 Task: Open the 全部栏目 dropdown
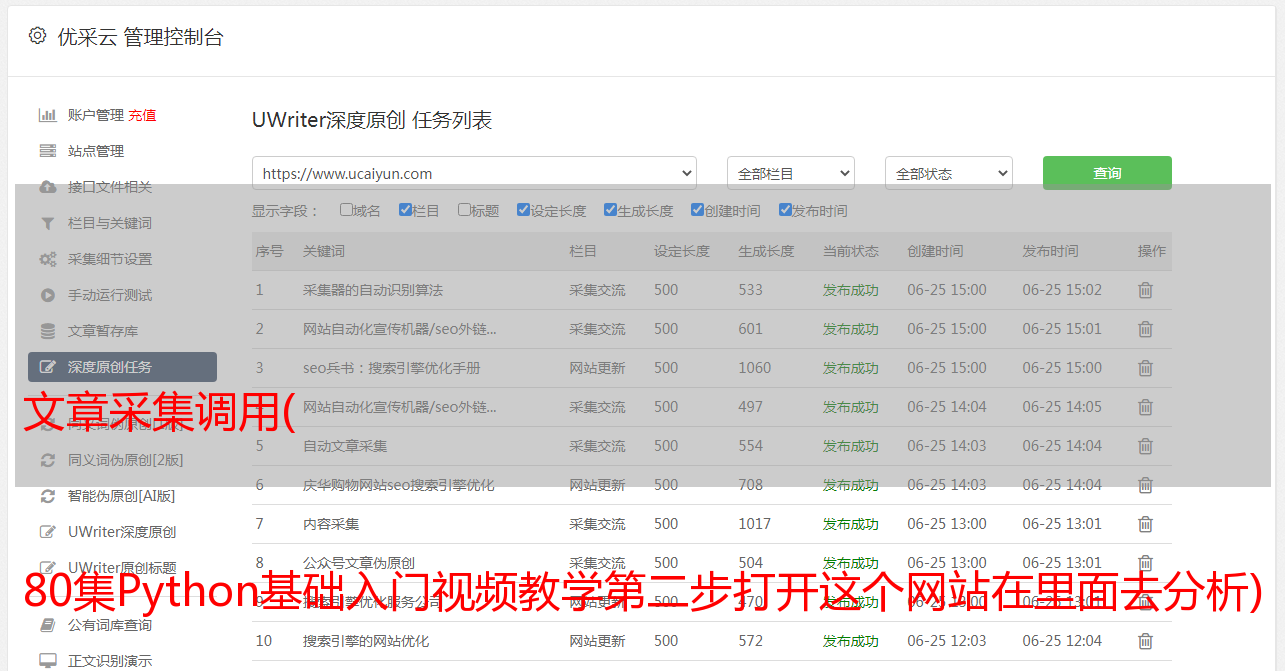click(791, 173)
